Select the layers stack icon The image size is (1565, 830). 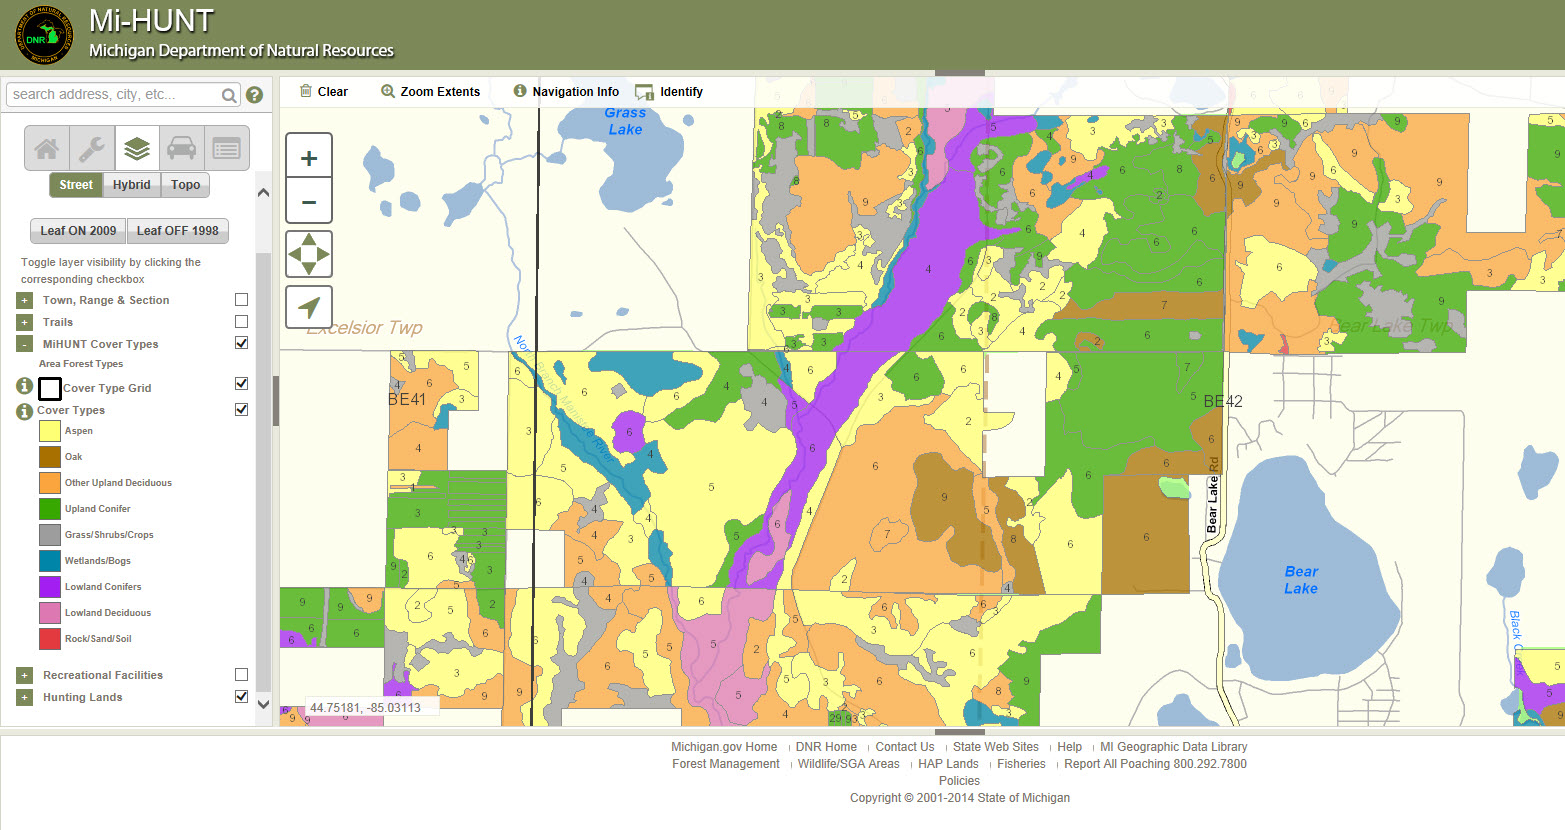click(137, 149)
